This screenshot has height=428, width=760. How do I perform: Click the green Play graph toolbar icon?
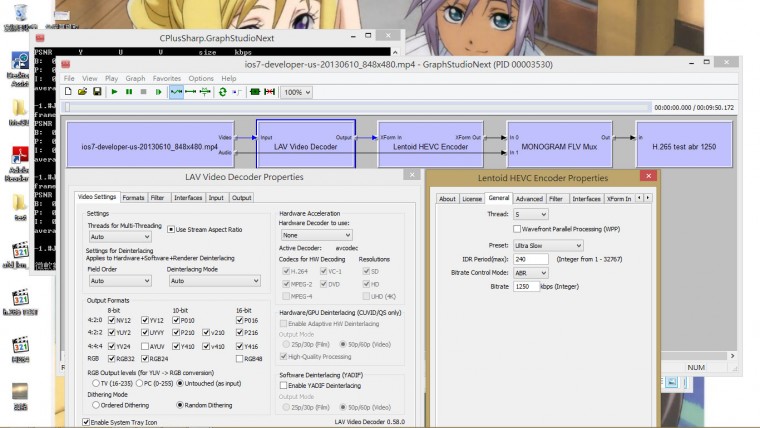pyautogui.click(x=114, y=92)
